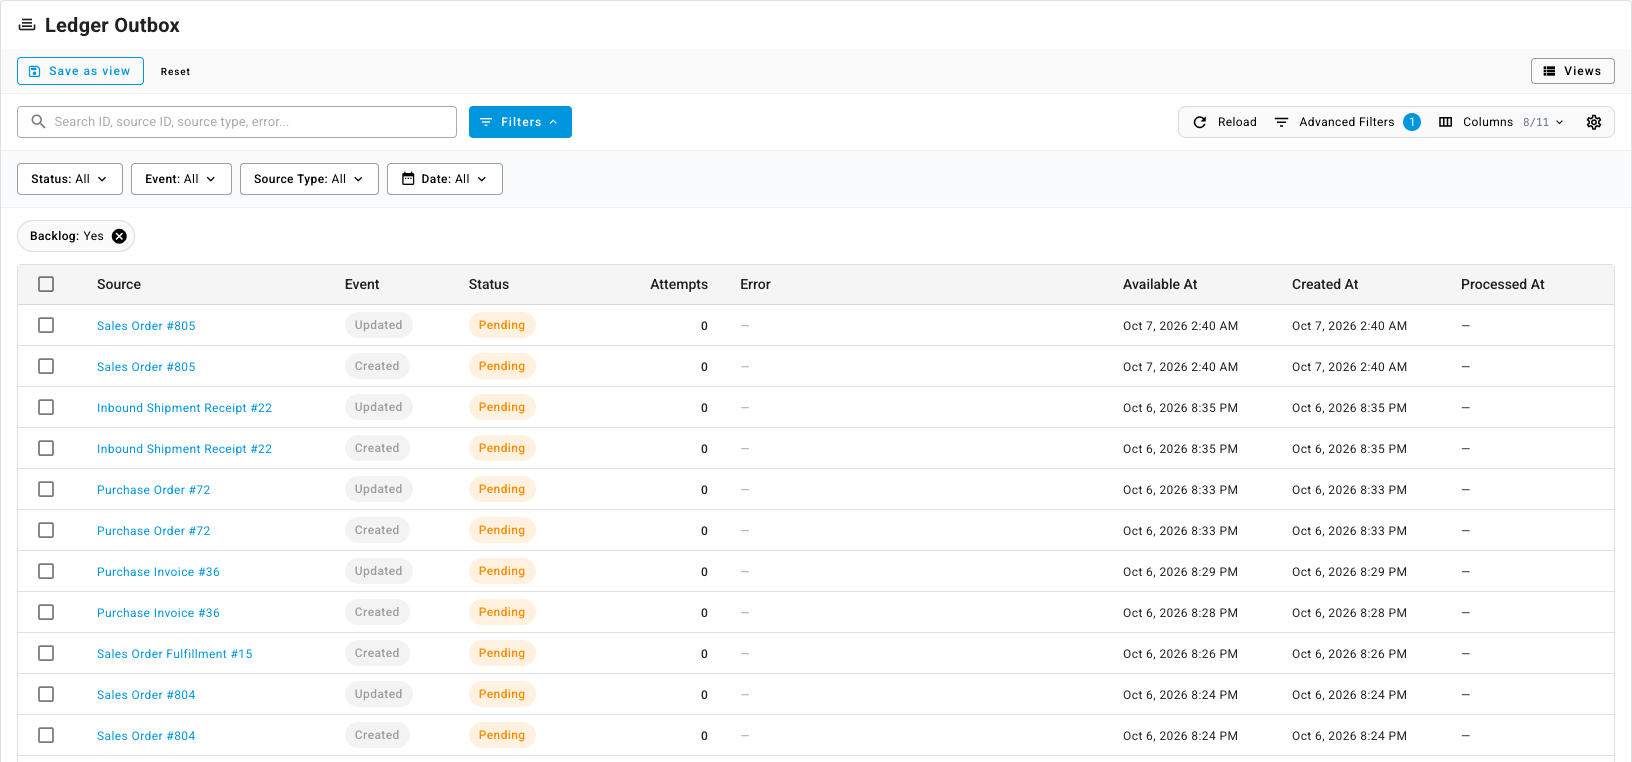Check the Sales Order Fulfillment #15 row
This screenshot has height=762, width=1632.
(x=46, y=653)
